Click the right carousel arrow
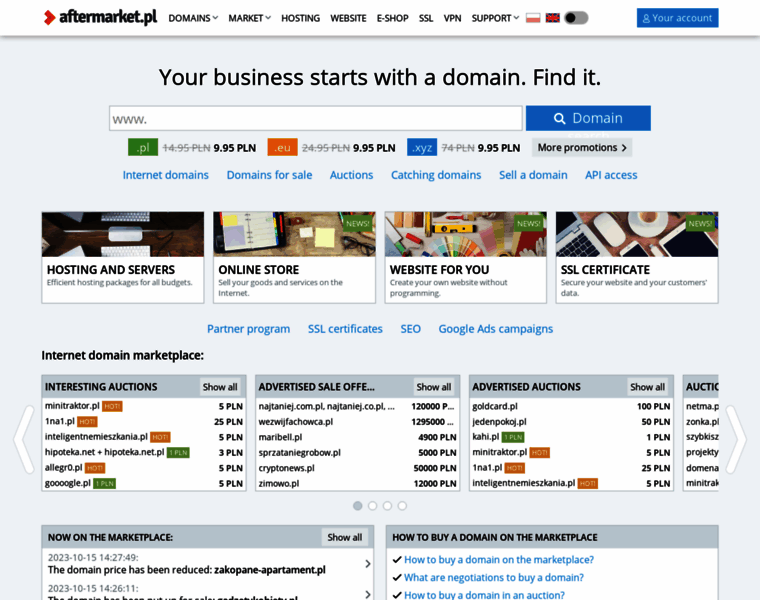 (736, 439)
